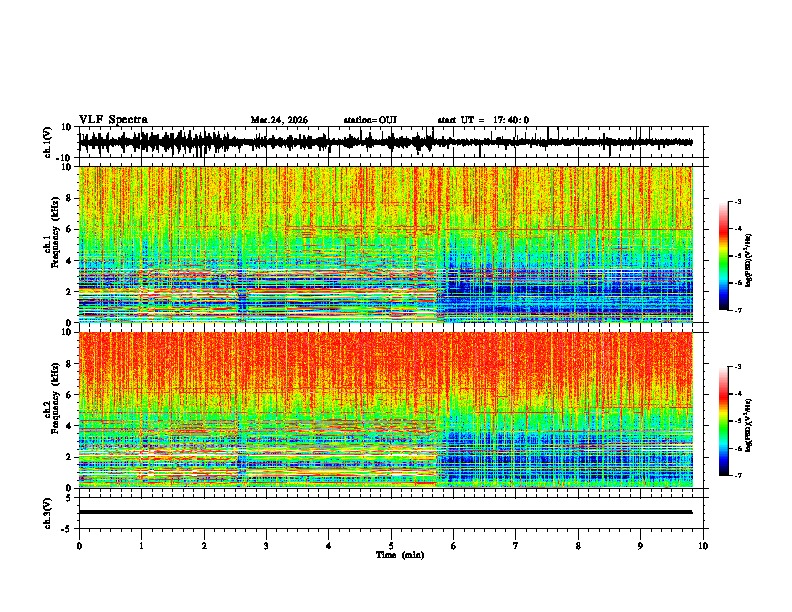The image size is (792, 612).
Task: Click the ch.2 spectrogram color scale bar
Action: [723, 421]
